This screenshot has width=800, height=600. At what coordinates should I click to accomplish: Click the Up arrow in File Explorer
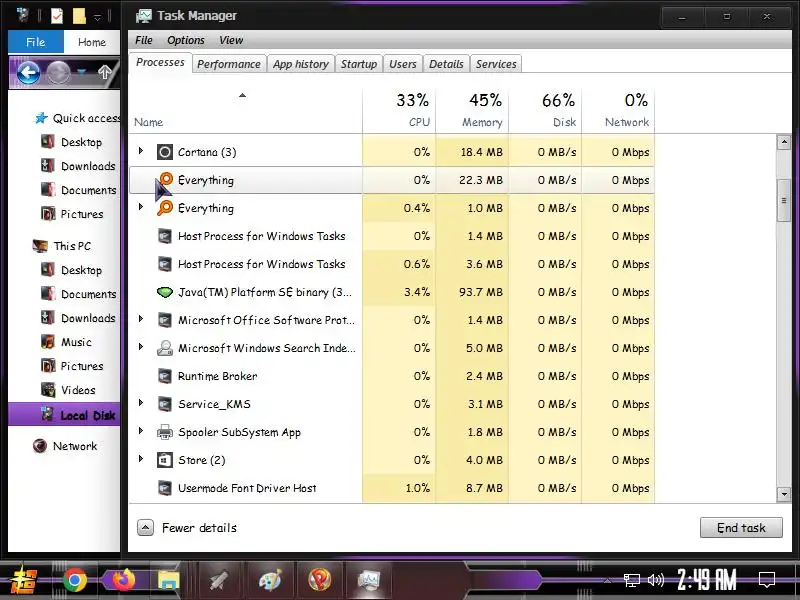(104, 72)
